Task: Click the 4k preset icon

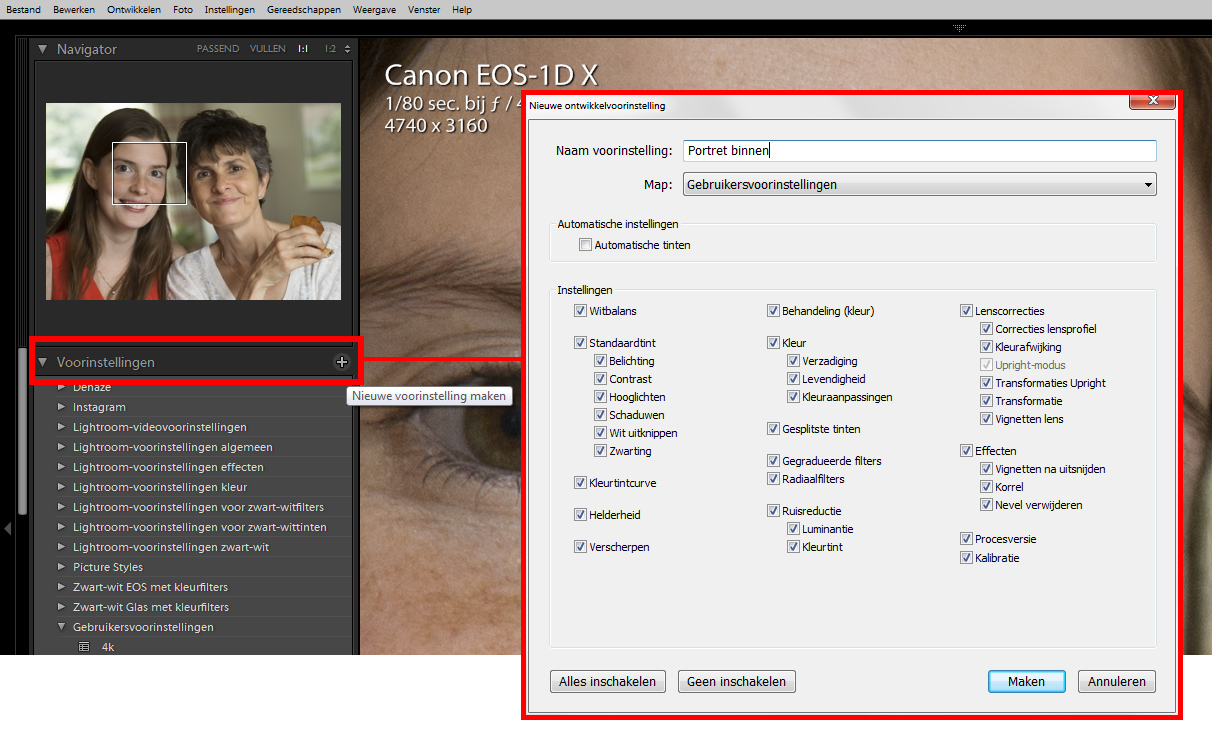Action: 84,647
